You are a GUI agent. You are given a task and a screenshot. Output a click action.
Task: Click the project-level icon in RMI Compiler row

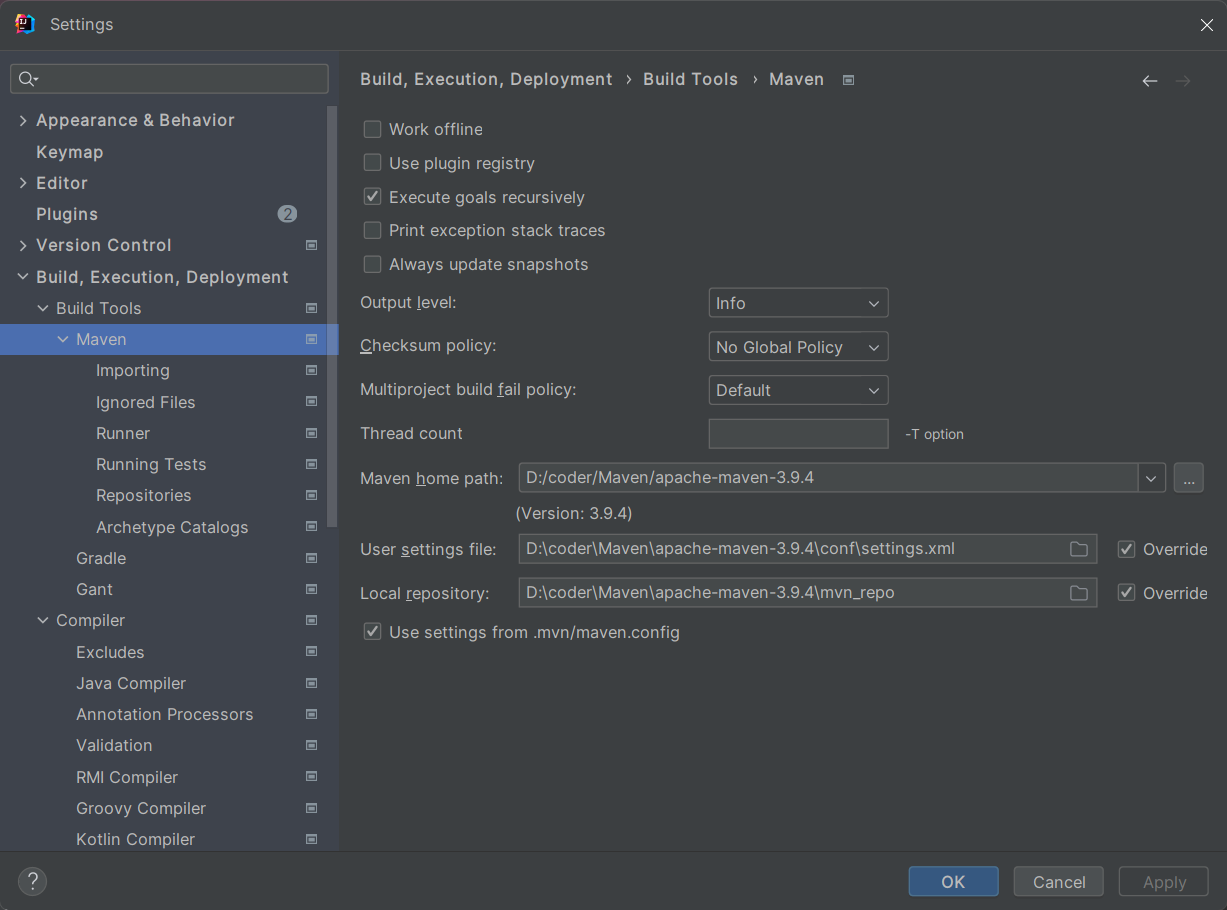tap(311, 777)
